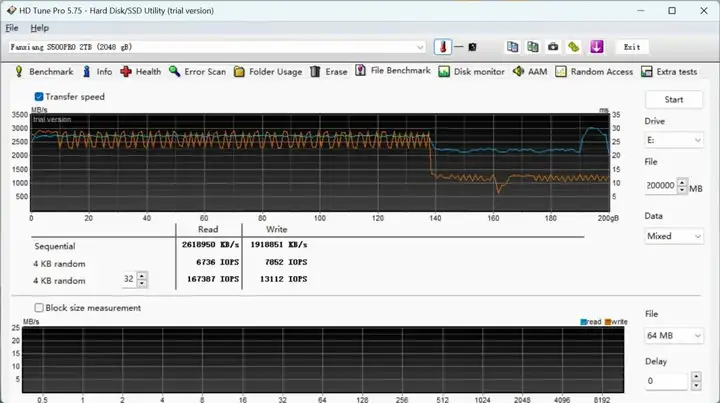The height and width of the screenshot is (403, 720).
Task: Click the Folder Usage folder icon
Action: click(x=239, y=72)
